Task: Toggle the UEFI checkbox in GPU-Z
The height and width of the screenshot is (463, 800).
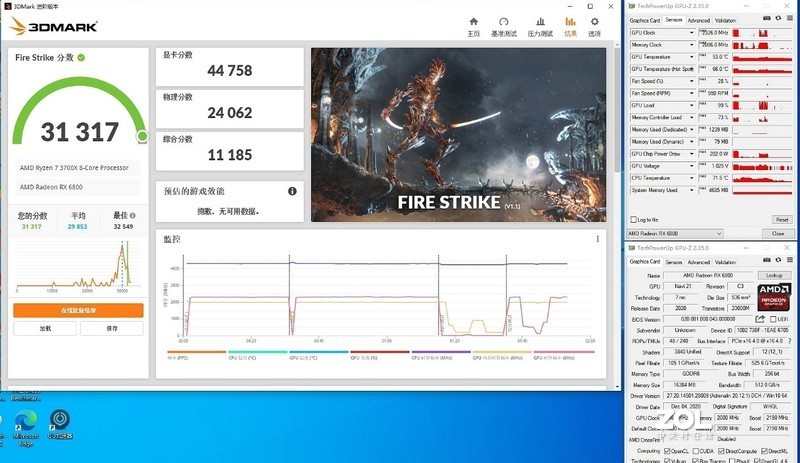Action: [773, 319]
